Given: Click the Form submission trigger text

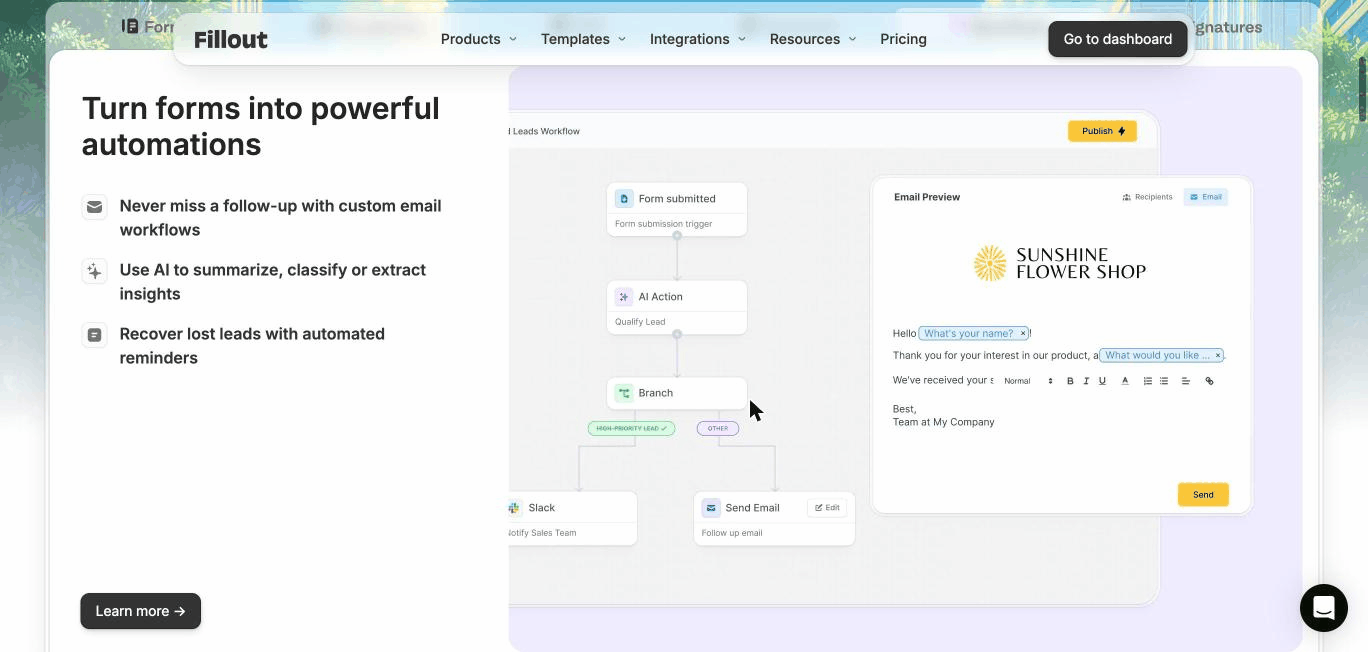Looking at the screenshot, I should point(663,224).
